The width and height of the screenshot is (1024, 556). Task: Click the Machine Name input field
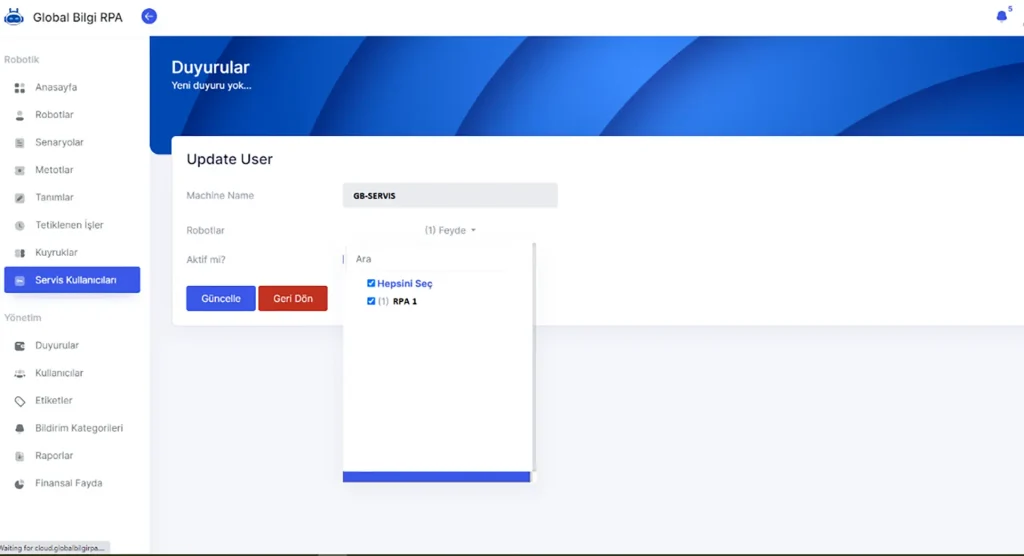(450, 195)
